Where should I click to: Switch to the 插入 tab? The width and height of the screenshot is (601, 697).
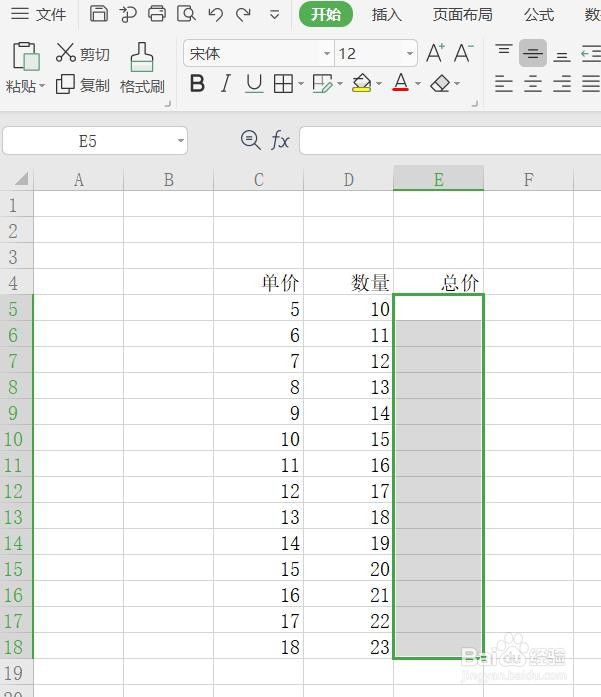(x=387, y=15)
